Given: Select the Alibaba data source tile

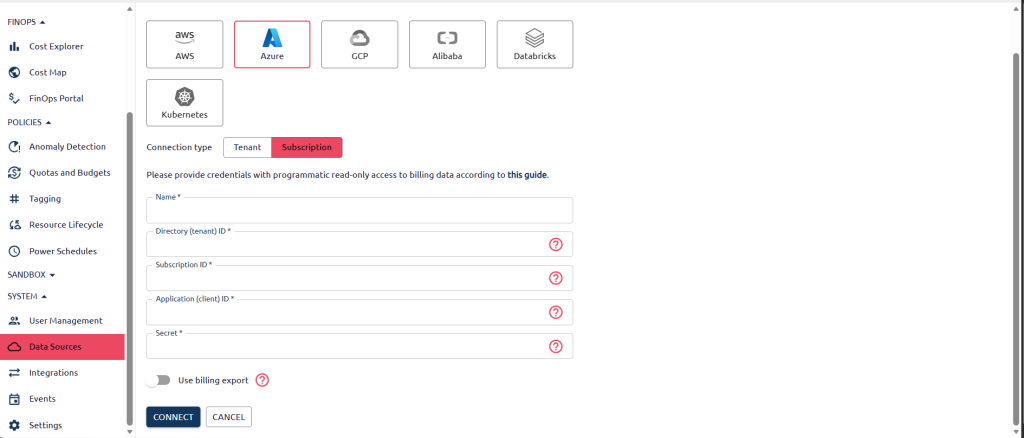Looking at the screenshot, I should click(447, 44).
